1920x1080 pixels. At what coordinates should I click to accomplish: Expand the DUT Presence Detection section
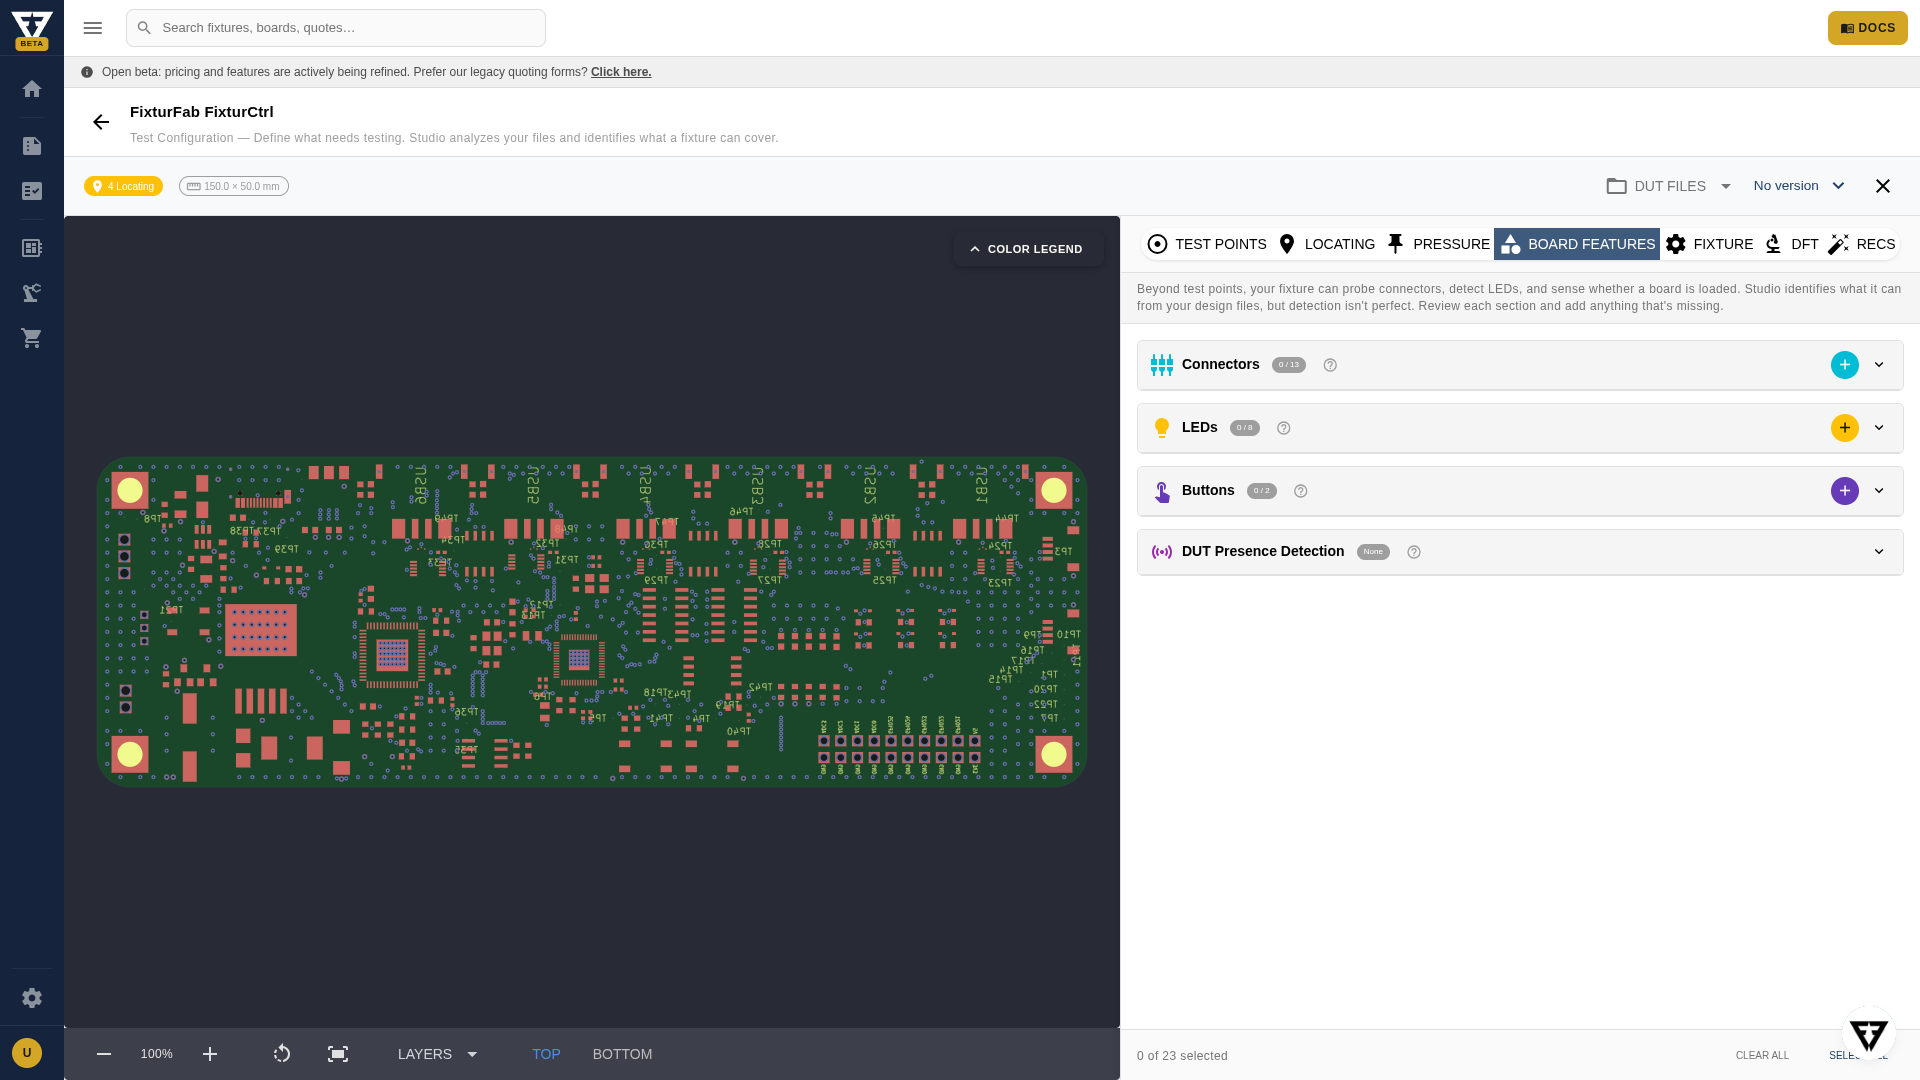click(1879, 552)
